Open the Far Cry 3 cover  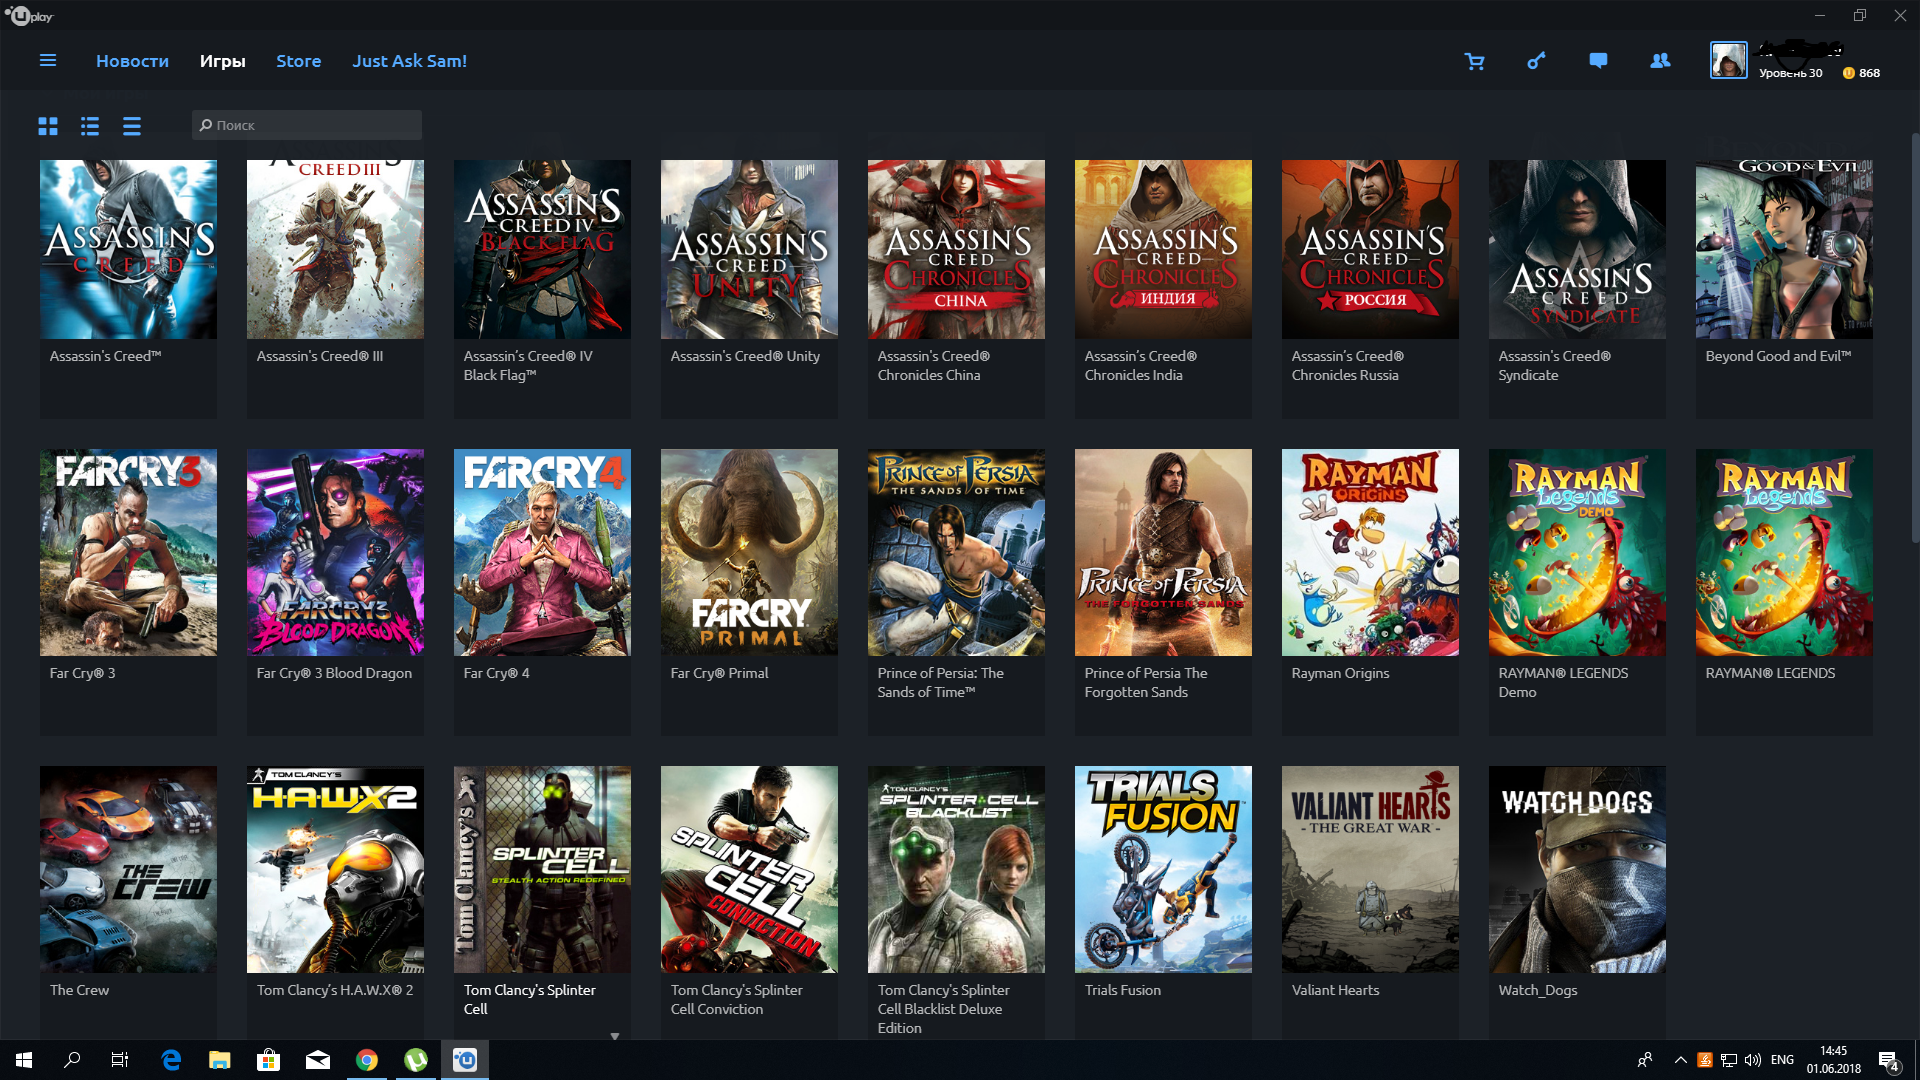click(x=128, y=552)
